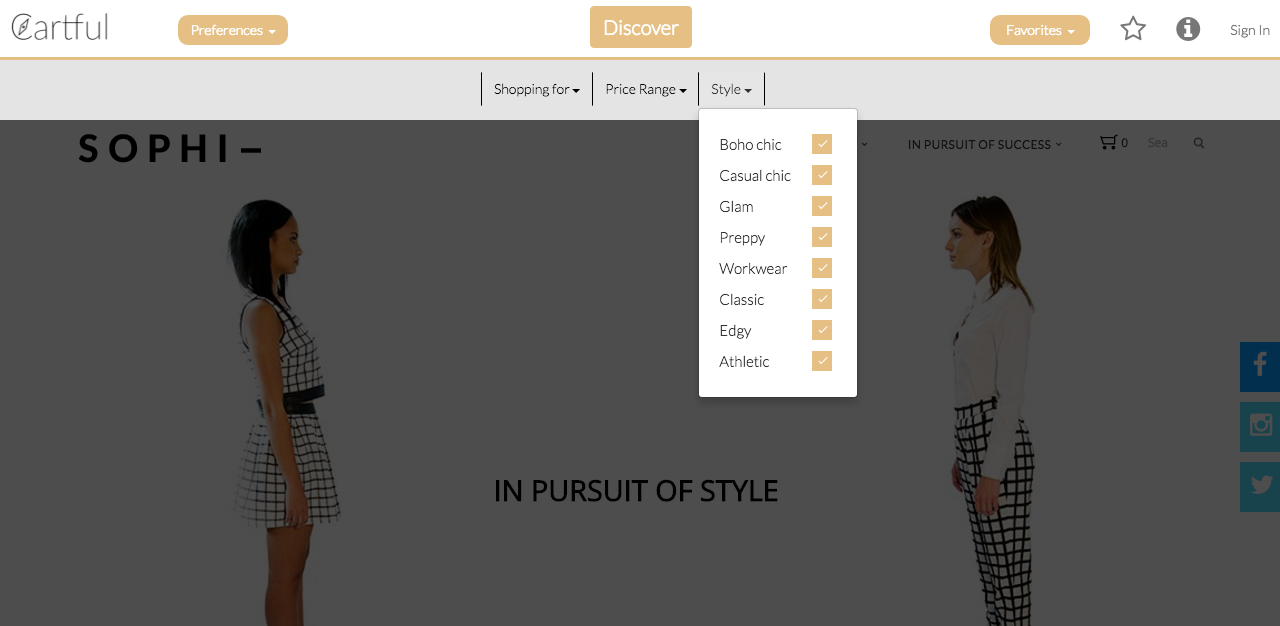Expand the Shopping for dropdown
The image size is (1280, 626).
pyautogui.click(x=537, y=89)
